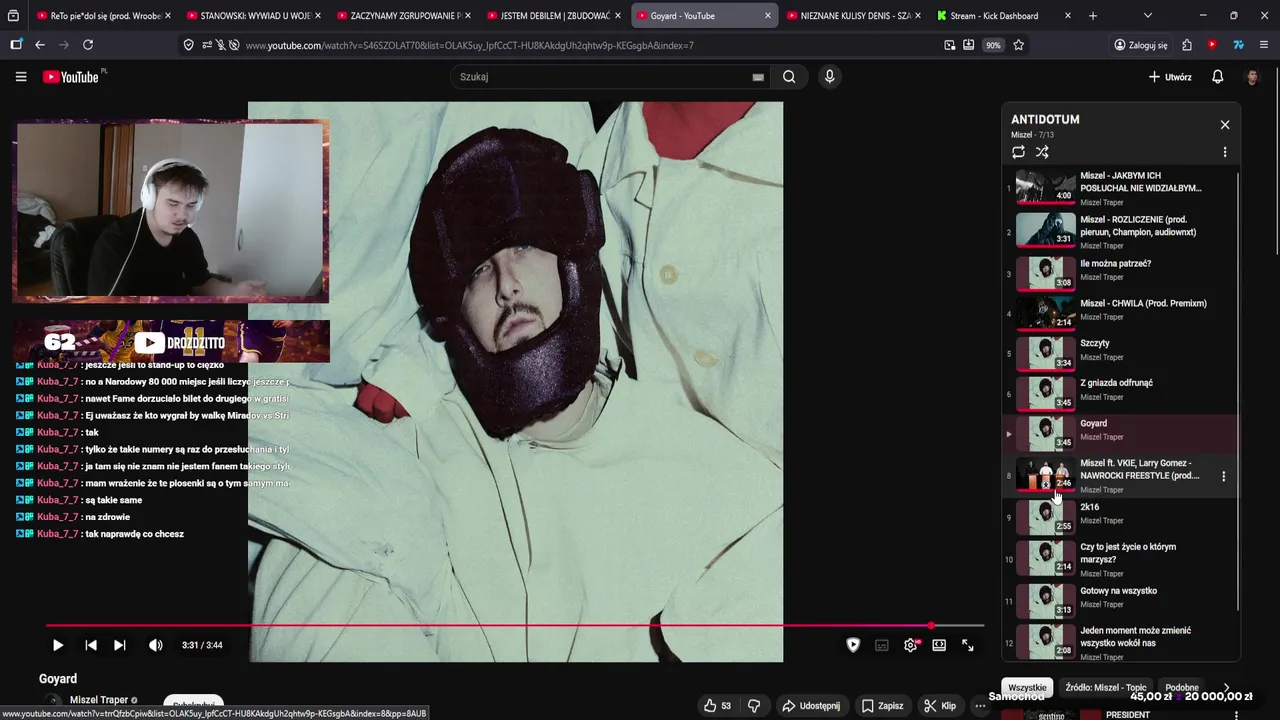Go to the YouTube home logo

coord(71,77)
